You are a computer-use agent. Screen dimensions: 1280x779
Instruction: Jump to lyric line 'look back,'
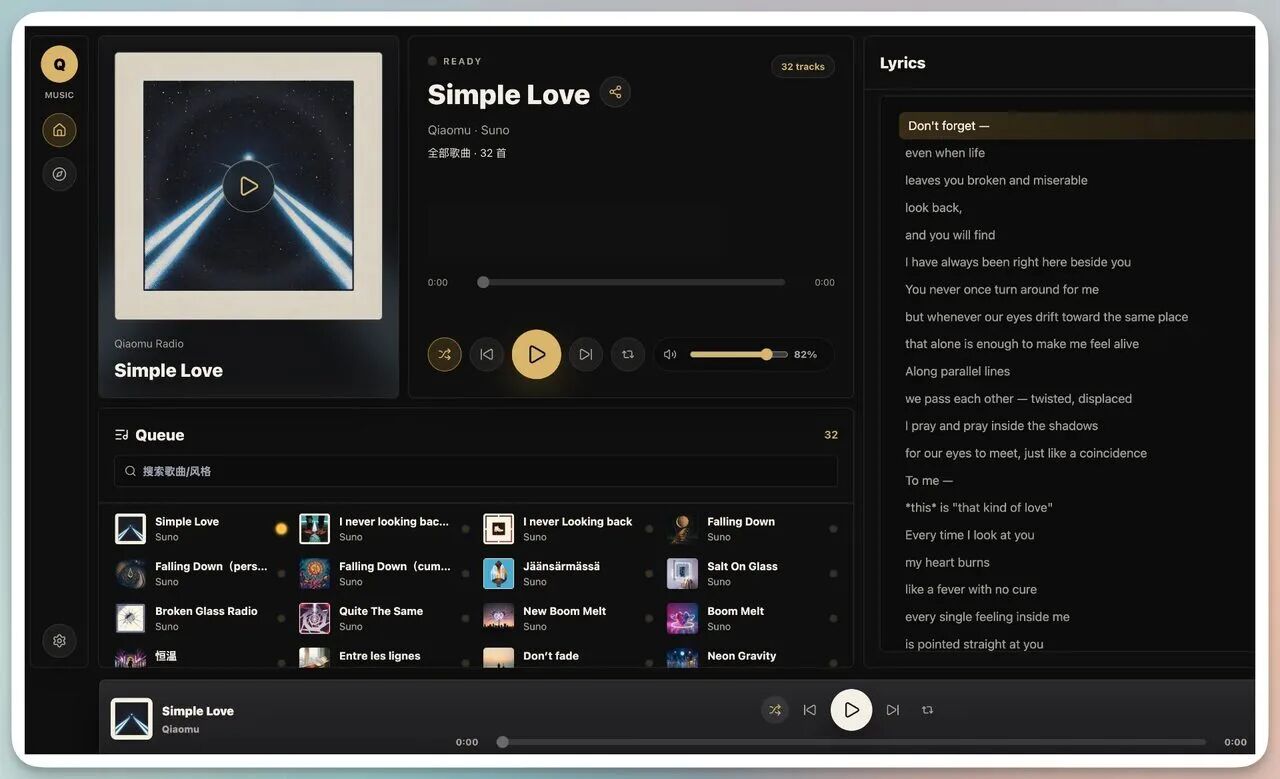[934, 208]
